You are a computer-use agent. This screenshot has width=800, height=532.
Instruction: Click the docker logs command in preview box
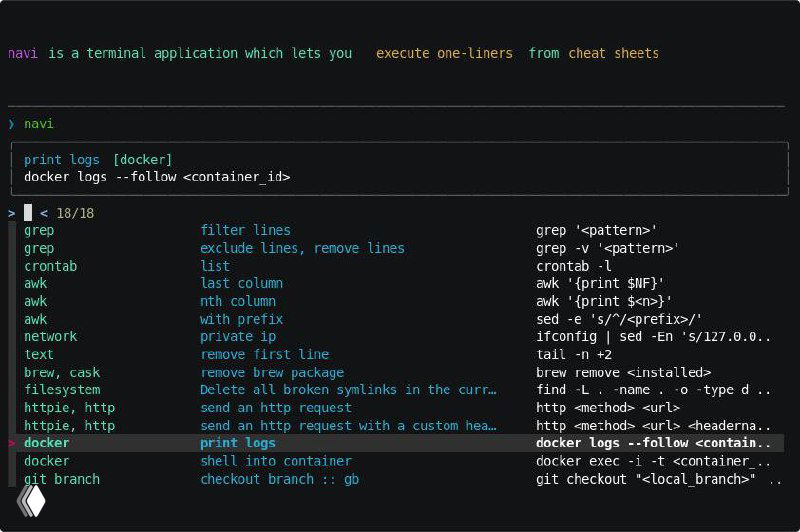click(157, 177)
